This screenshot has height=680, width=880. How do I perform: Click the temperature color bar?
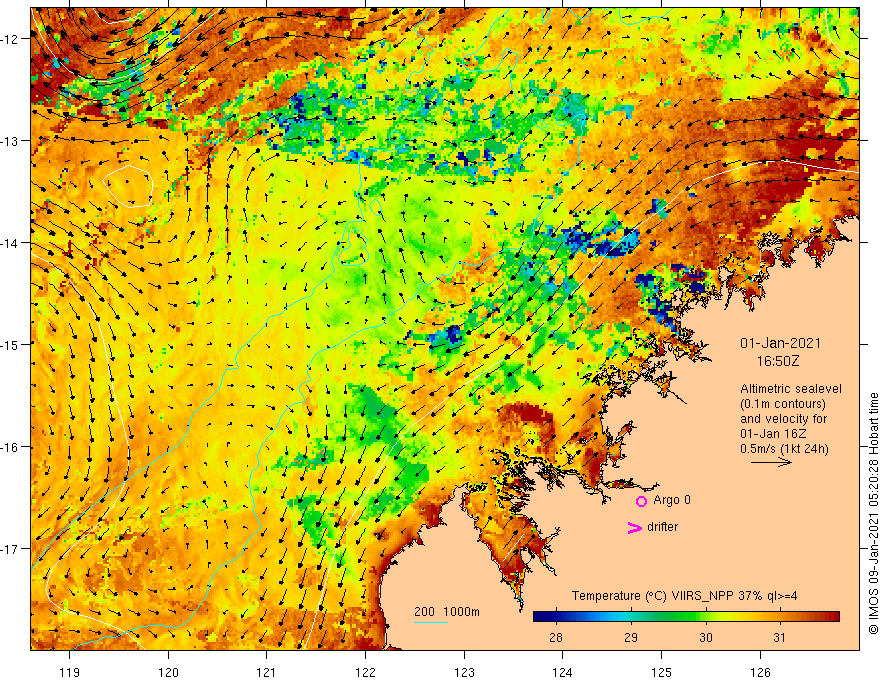686,616
